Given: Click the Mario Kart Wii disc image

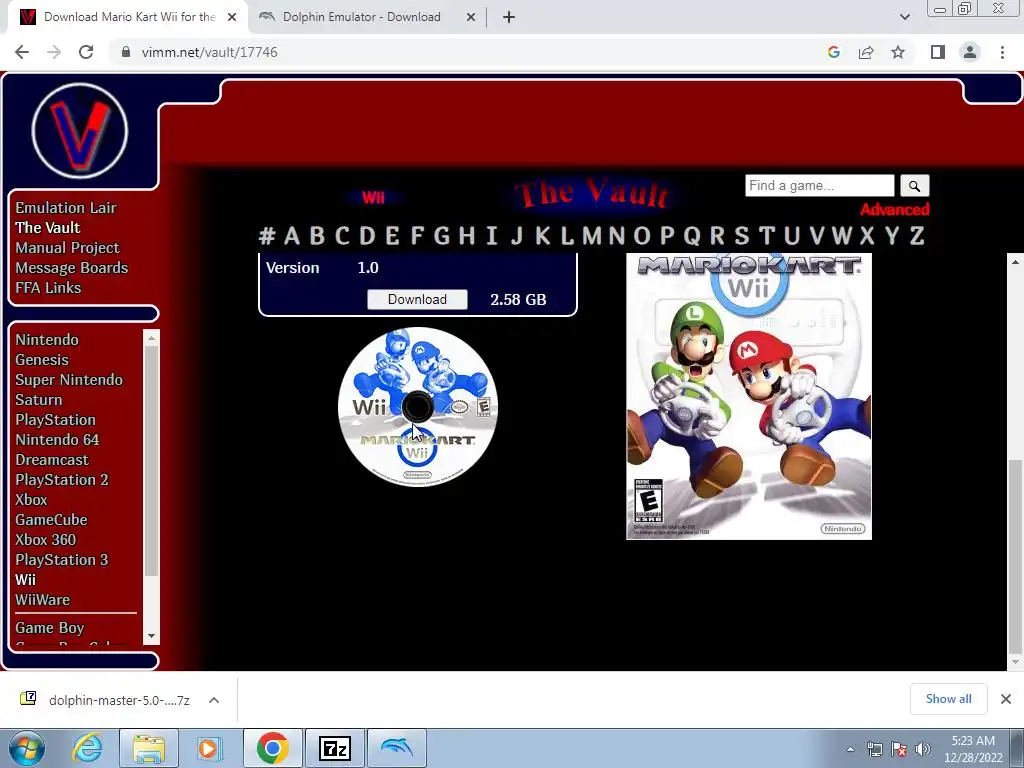Looking at the screenshot, I should 418,406.
